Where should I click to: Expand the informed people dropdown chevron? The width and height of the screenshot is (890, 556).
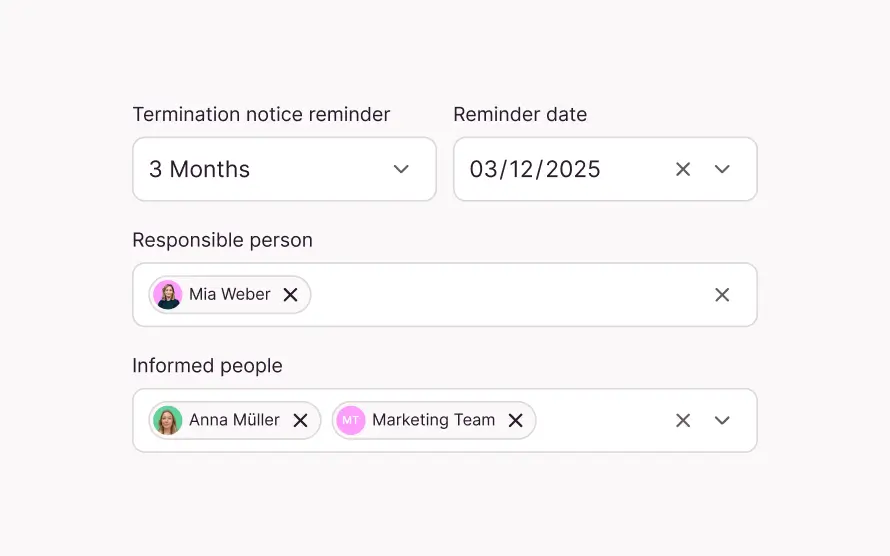pos(722,421)
